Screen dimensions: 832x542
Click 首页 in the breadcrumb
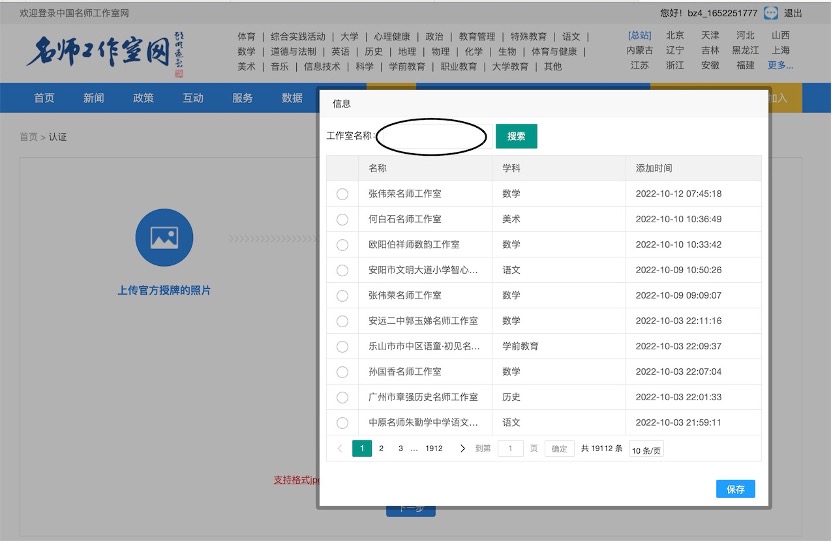click(29, 137)
